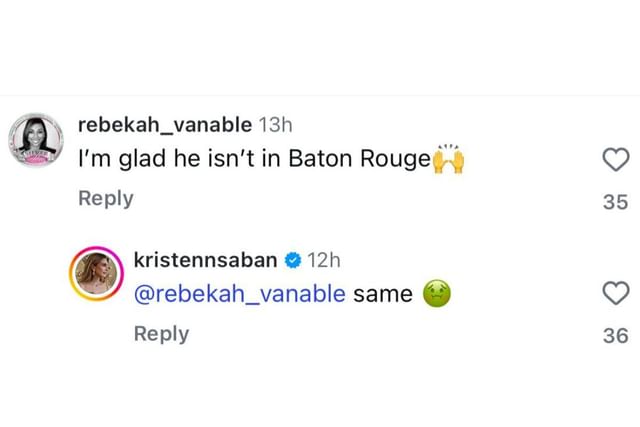This screenshot has width=640, height=427.
Task: Reply to rebekah_vanable's comment
Action: 105,198
